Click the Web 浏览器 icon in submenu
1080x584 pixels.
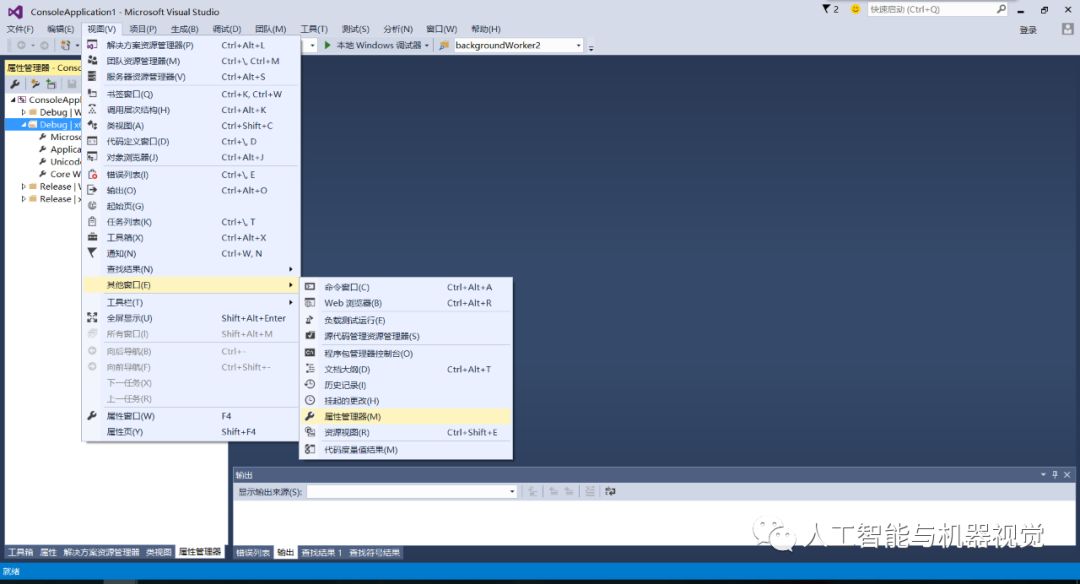point(310,303)
